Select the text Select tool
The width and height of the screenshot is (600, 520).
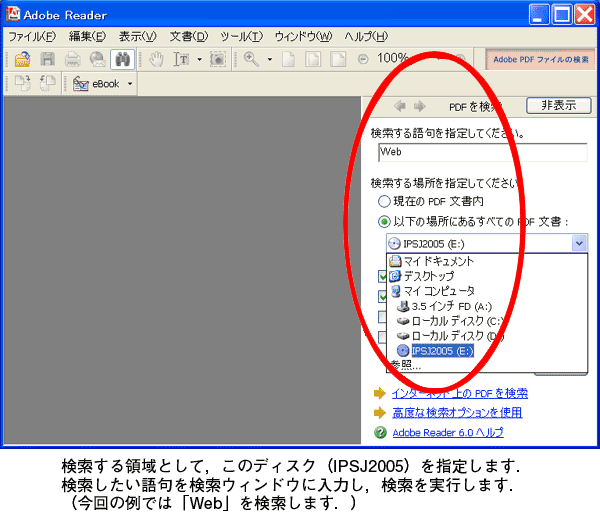click(181, 60)
